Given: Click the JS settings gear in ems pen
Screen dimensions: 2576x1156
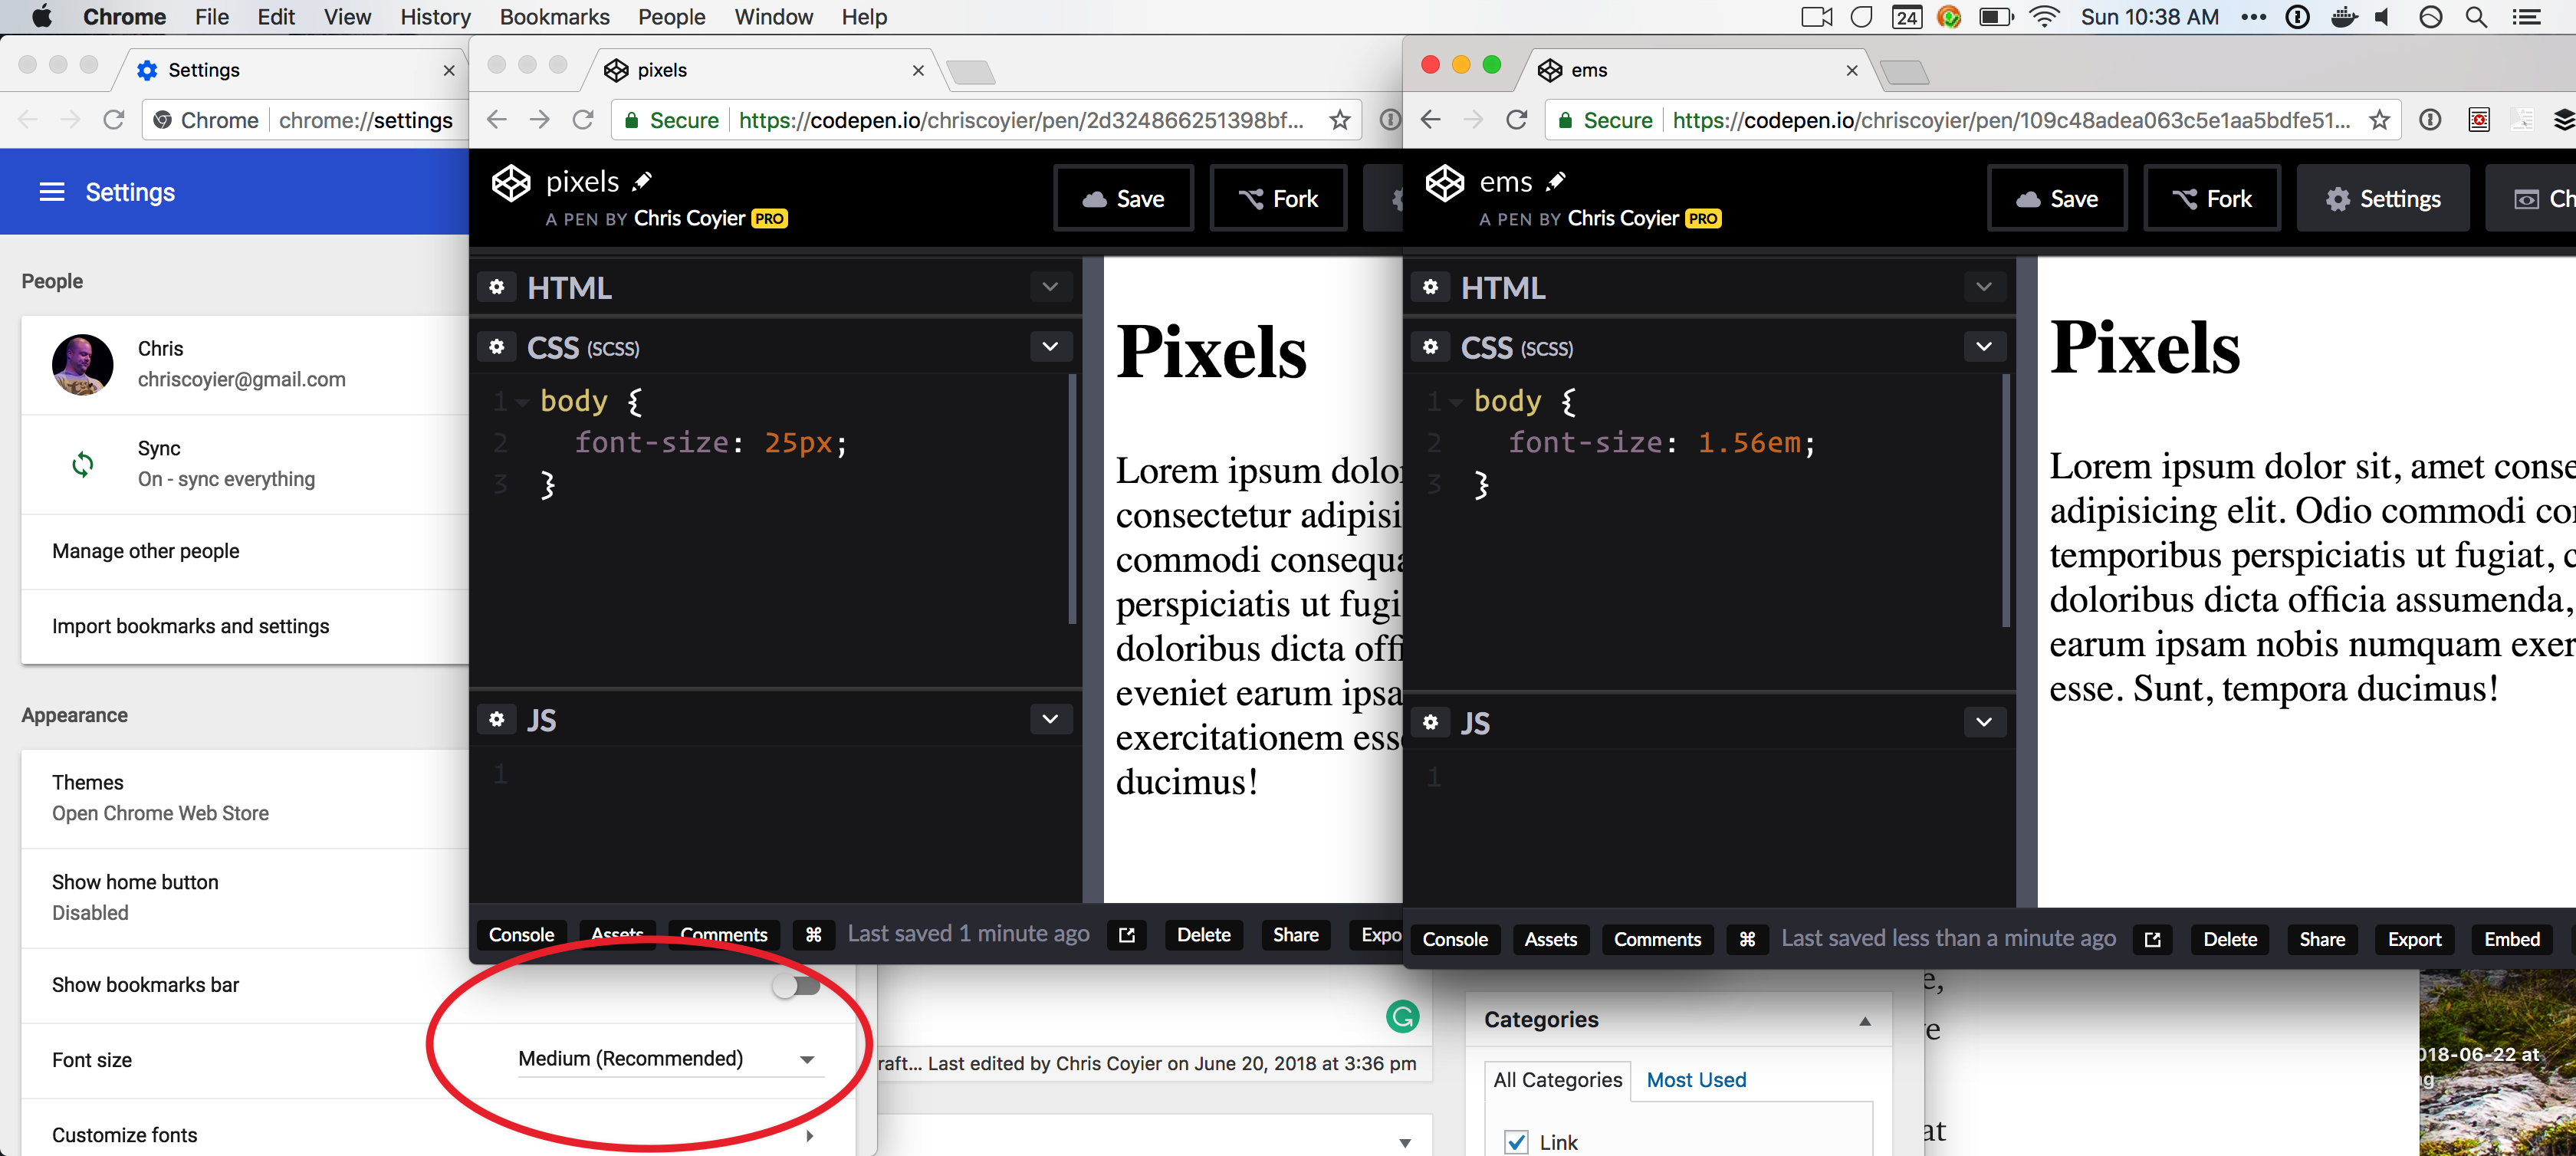Looking at the screenshot, I should pos(1430,722).
